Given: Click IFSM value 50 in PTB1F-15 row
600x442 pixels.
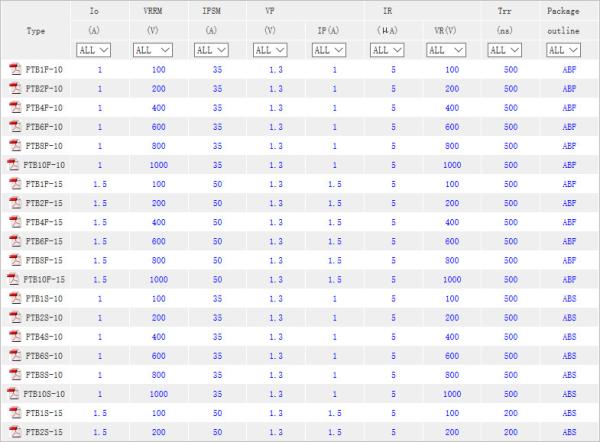Looking at the screenshot, I should coord(217,184).
